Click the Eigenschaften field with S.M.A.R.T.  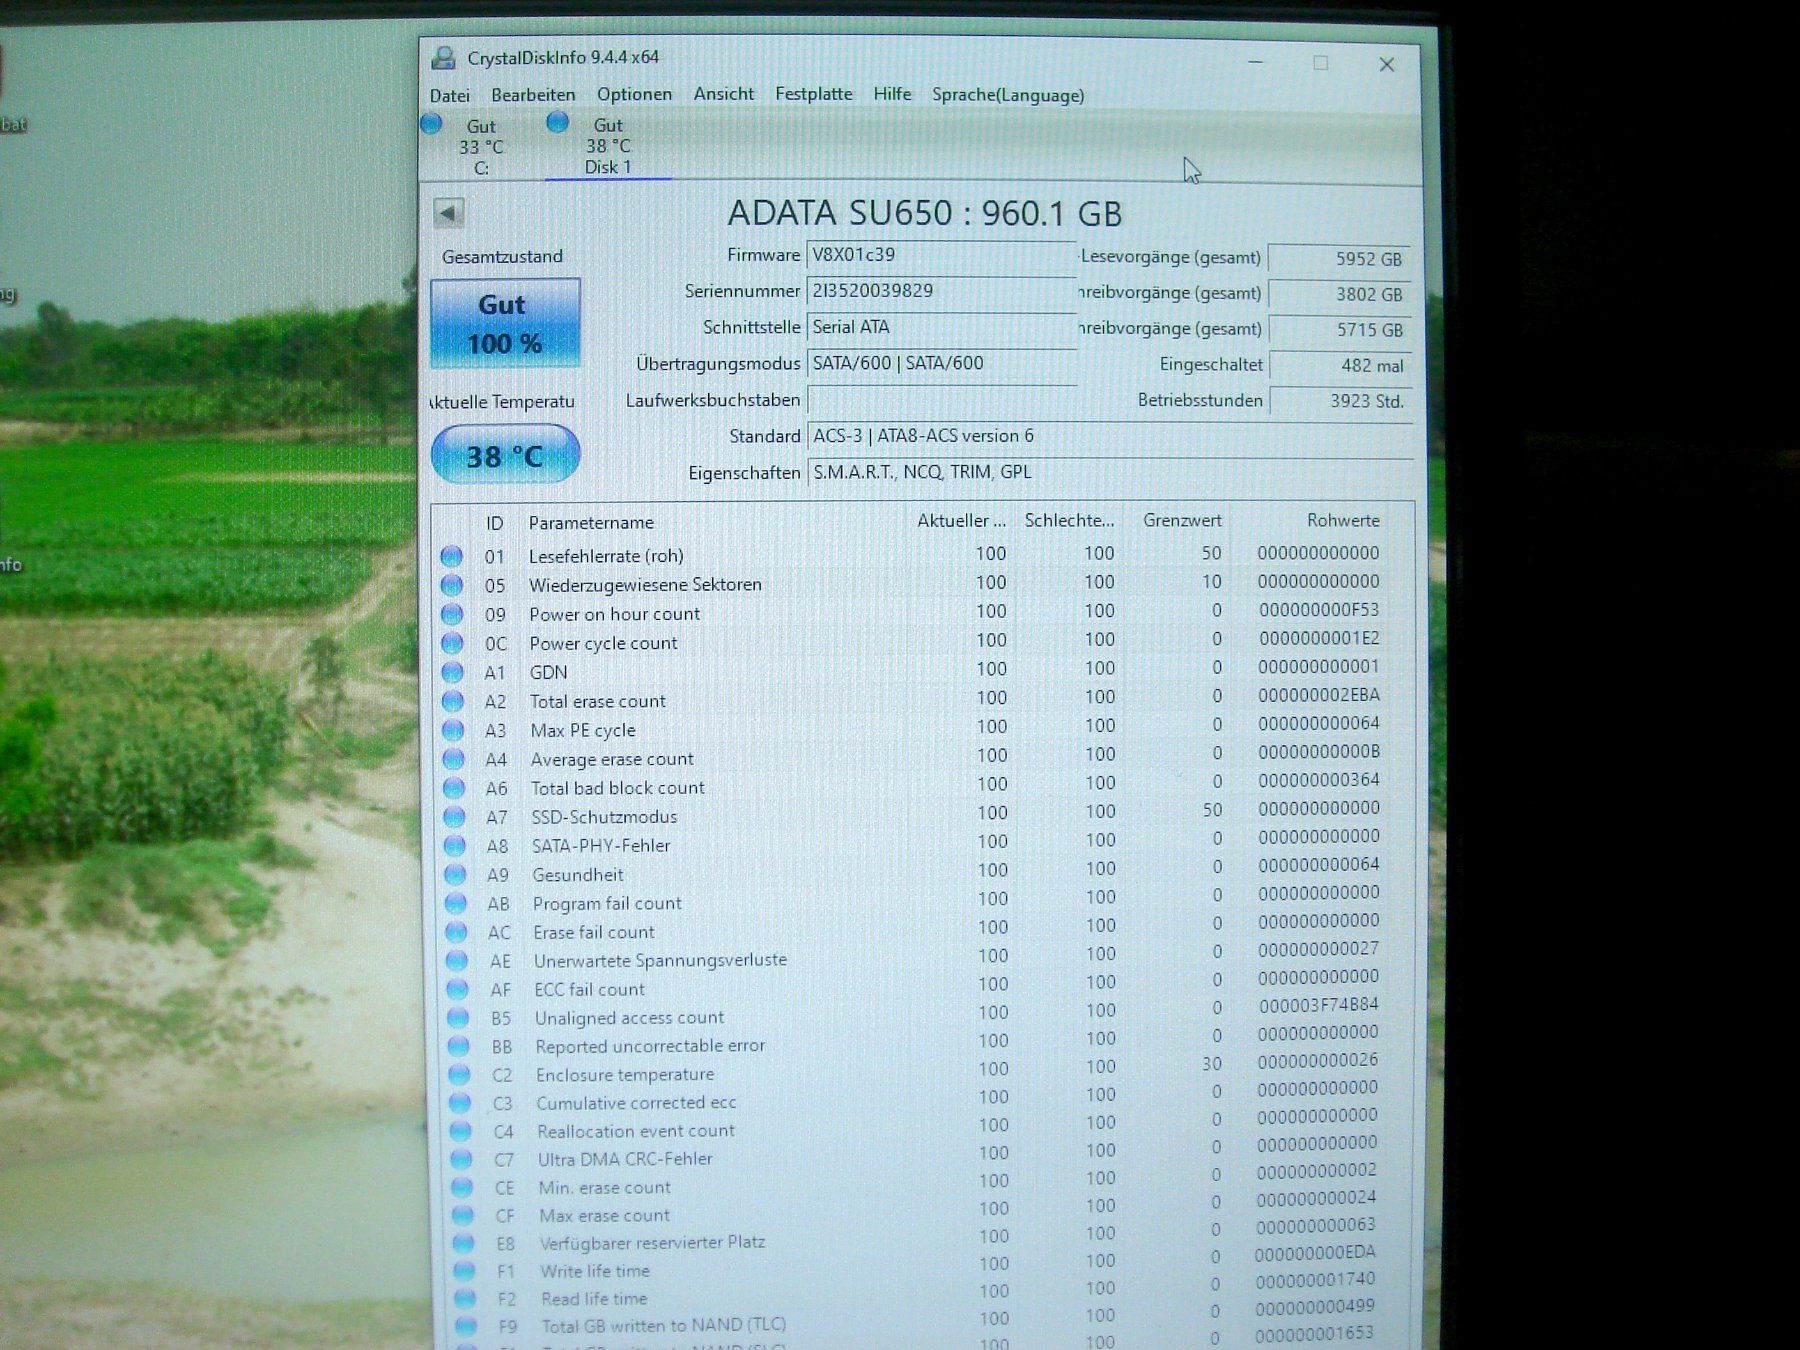[1110, 472]
